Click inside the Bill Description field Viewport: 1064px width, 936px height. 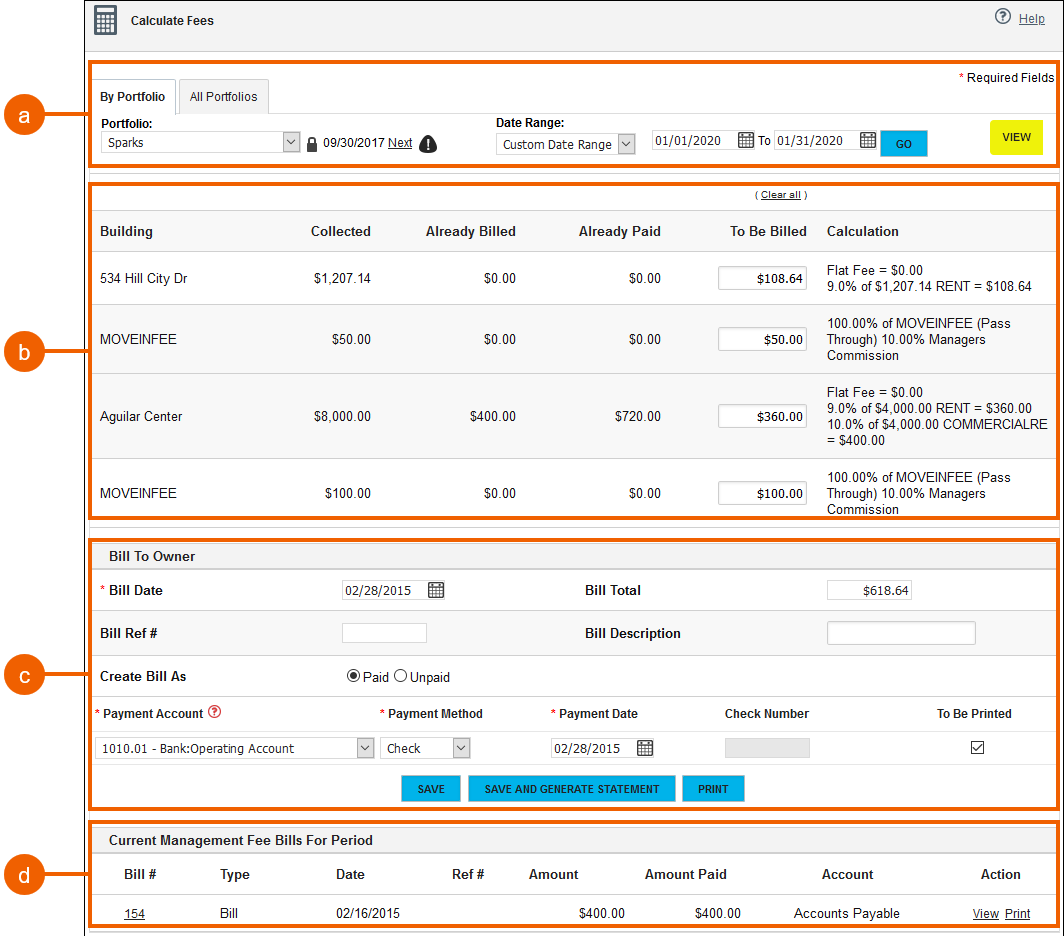900,632
